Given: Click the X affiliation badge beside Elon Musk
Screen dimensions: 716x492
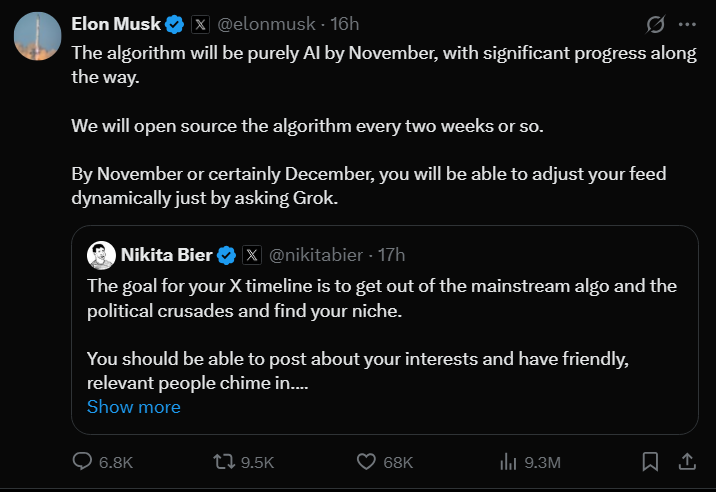Looking at the screenshot, I should pos(199,23).
